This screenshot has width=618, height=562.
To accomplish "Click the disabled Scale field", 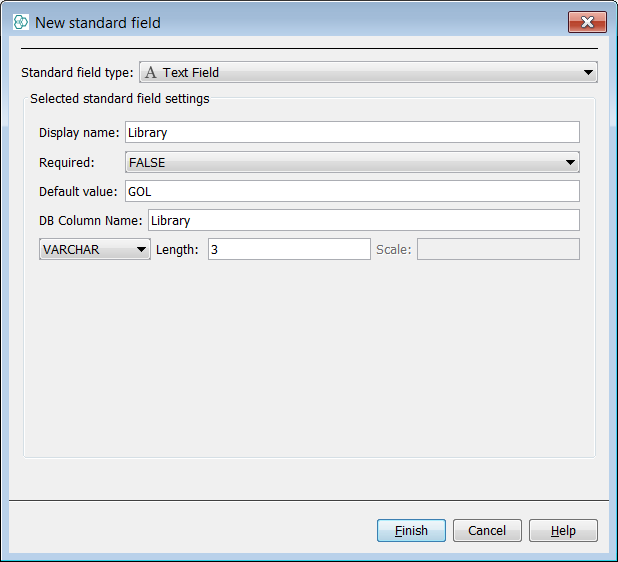I will 497,249.
